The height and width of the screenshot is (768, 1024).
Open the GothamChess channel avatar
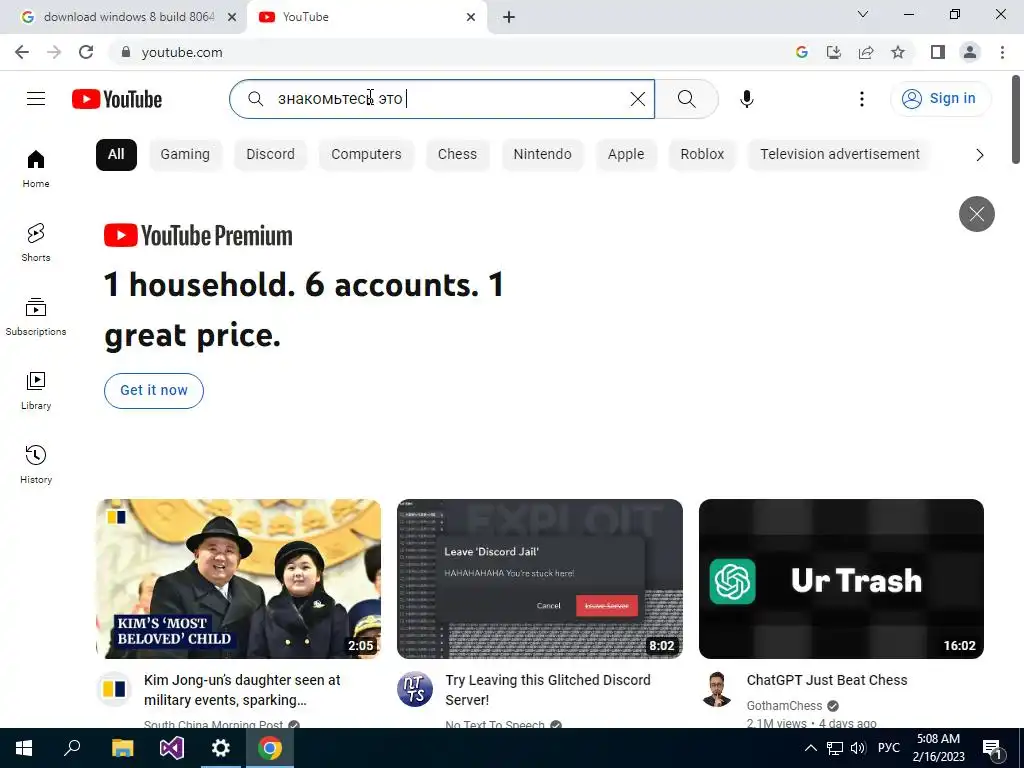(x=716, y=689)
